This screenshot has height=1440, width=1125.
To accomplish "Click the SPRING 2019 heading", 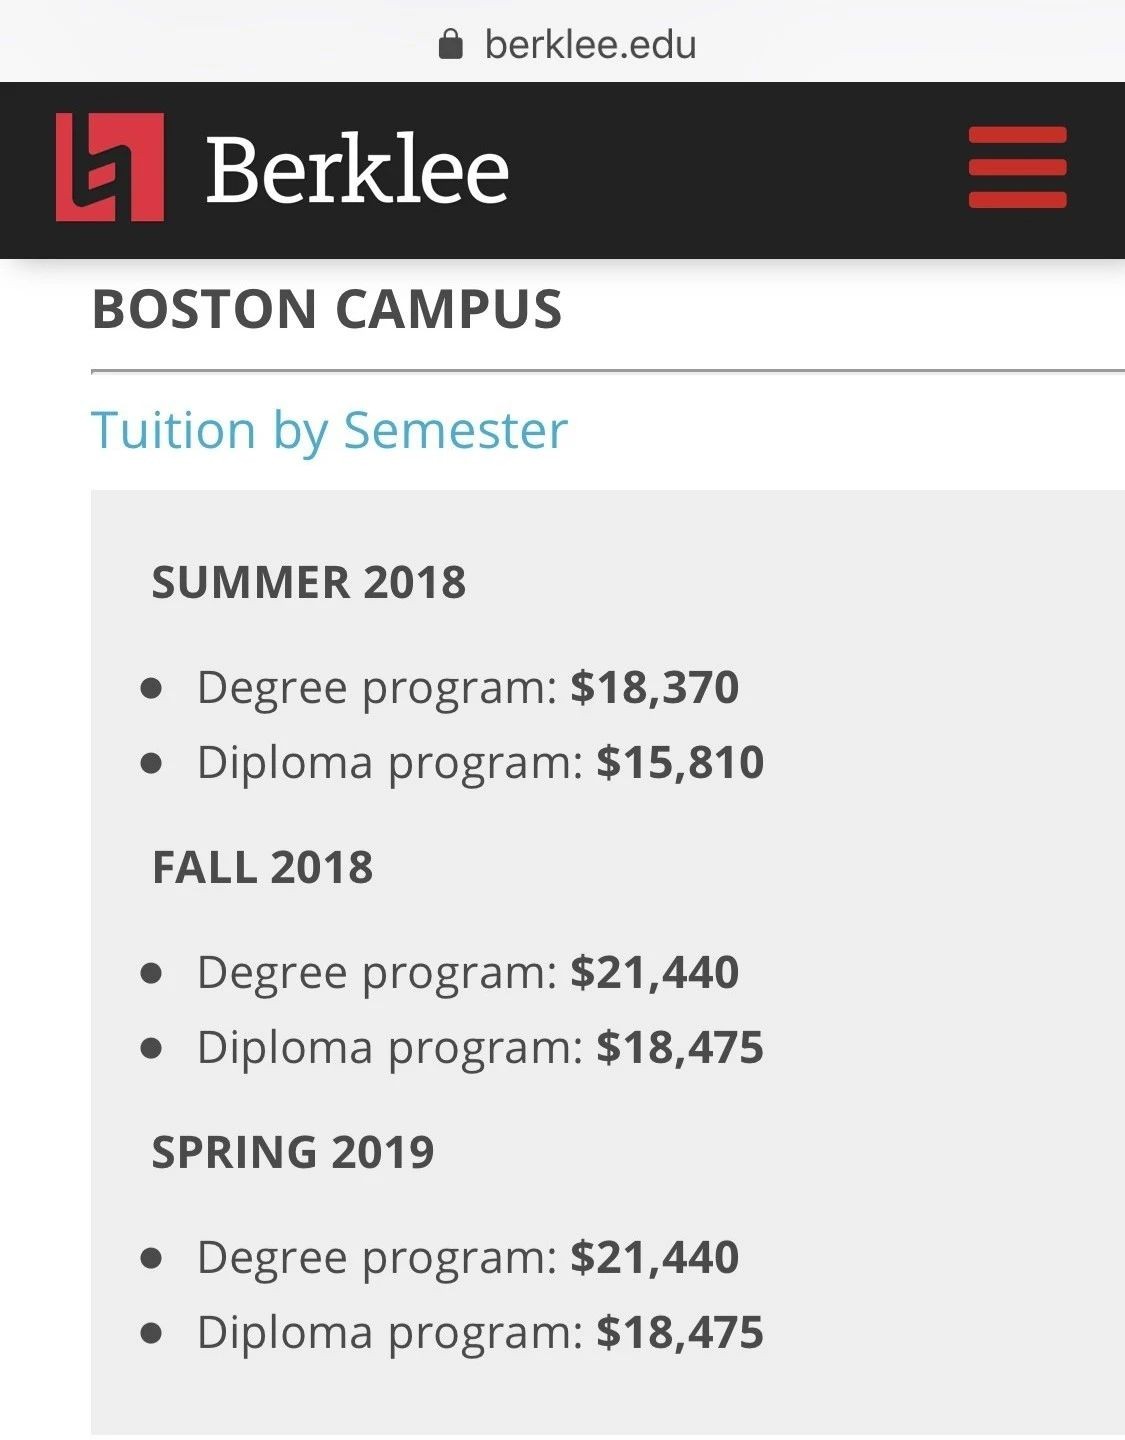I will tap(292, 1152).
